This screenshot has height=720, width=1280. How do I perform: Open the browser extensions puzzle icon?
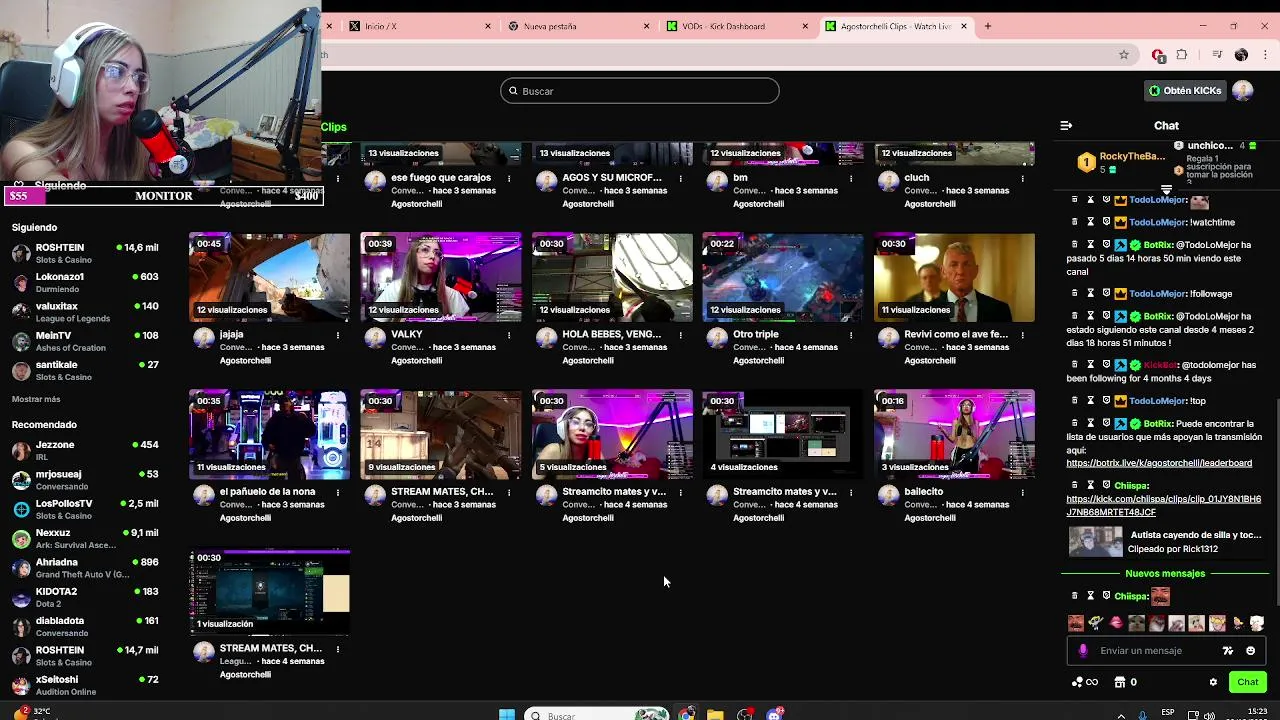[x=1182, y=55]
